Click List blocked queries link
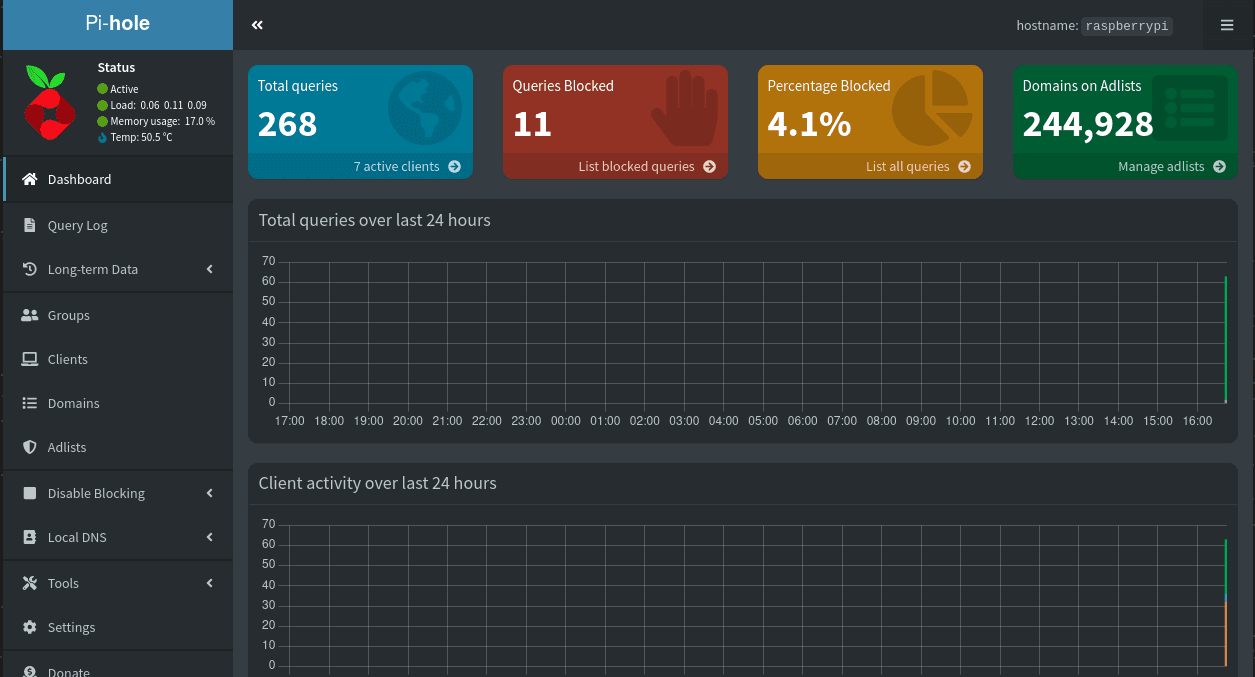The image size is (1255, 677). (x=646, y=167)
